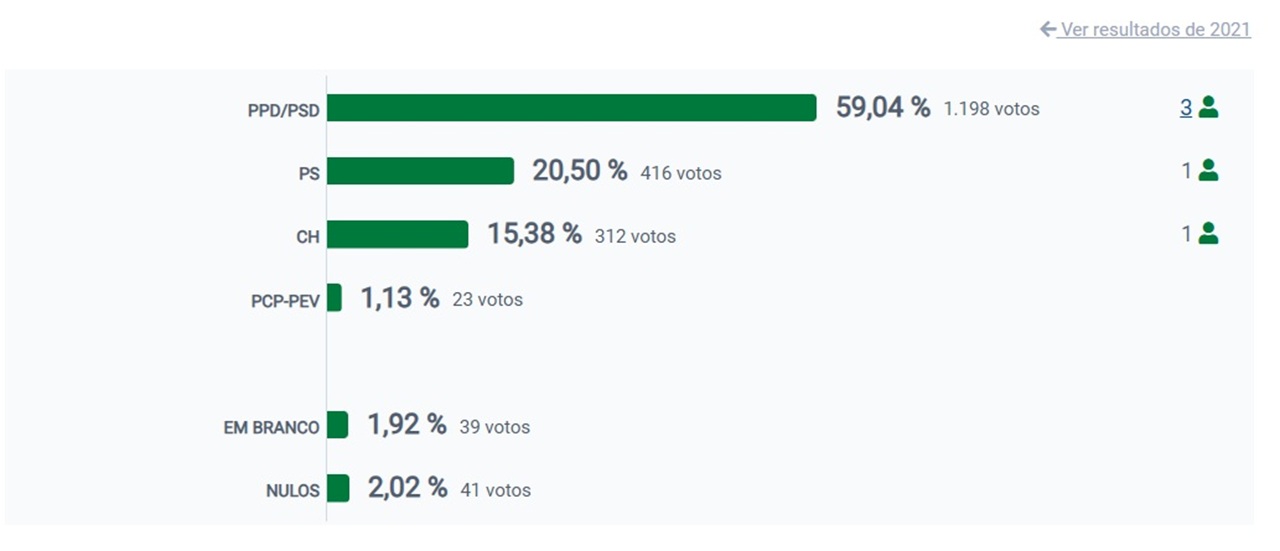
Task: Click the PPD/PSD elected members person icon
Action: coord(1208,108)
